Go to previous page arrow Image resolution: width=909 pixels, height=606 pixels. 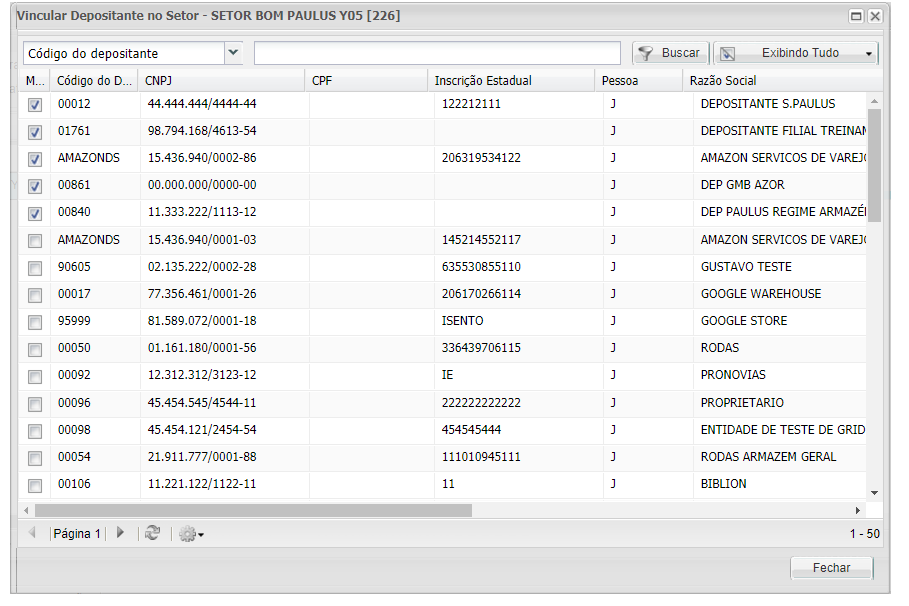(32, 532)
